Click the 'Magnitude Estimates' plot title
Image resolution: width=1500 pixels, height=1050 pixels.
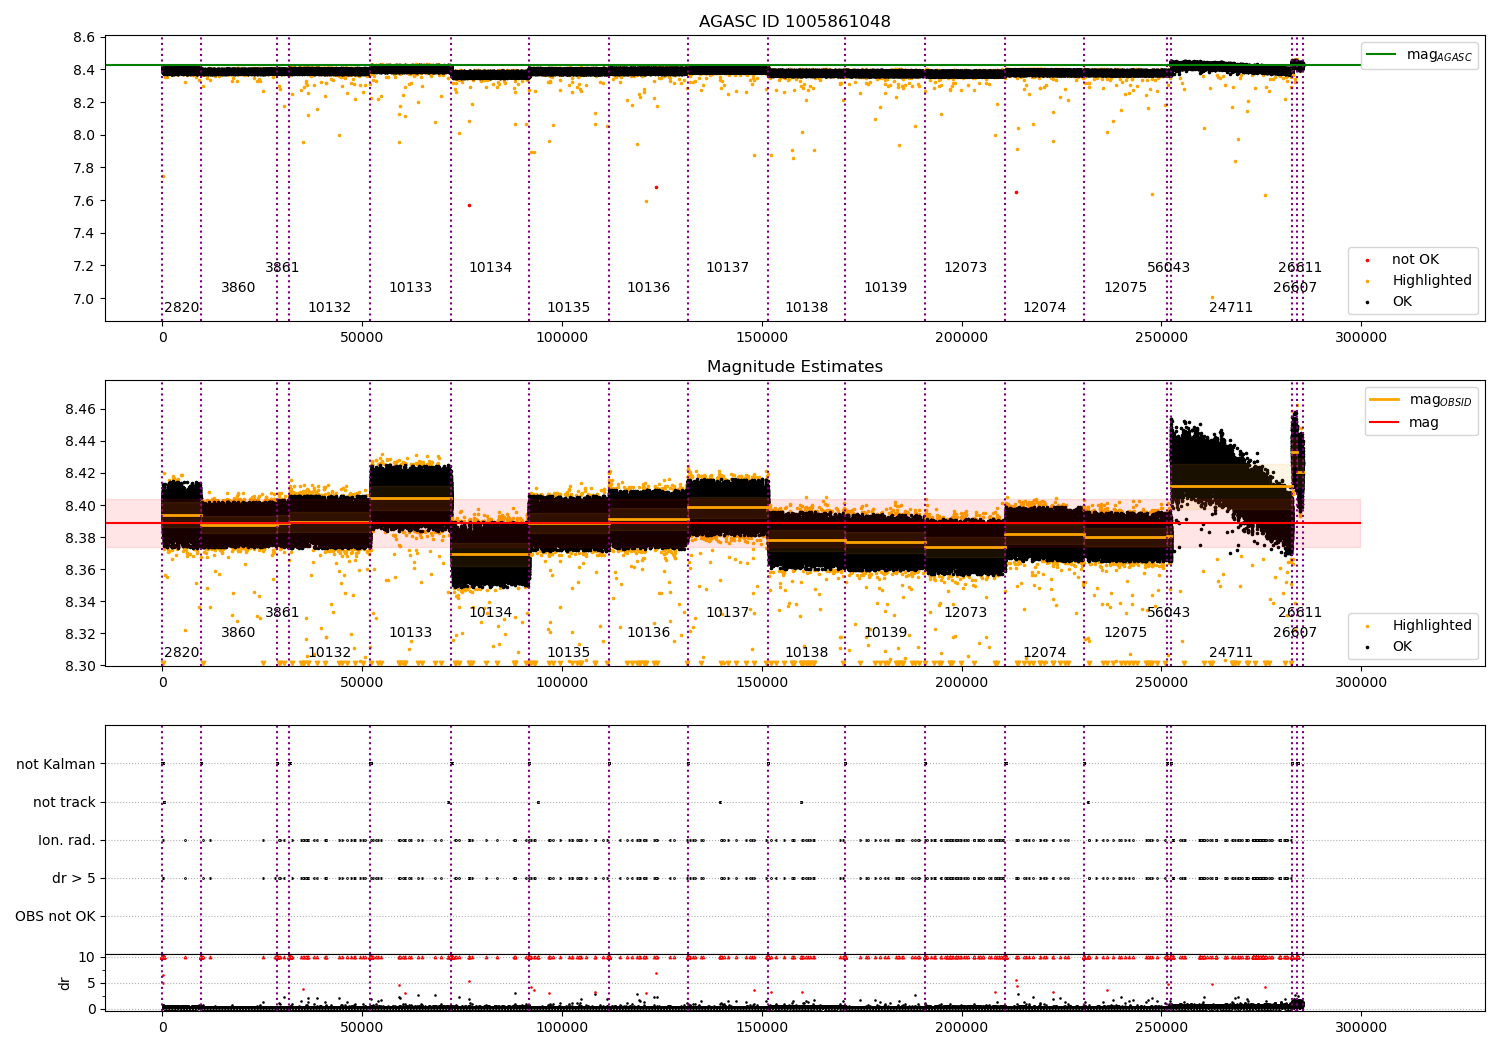pos(794,367)
